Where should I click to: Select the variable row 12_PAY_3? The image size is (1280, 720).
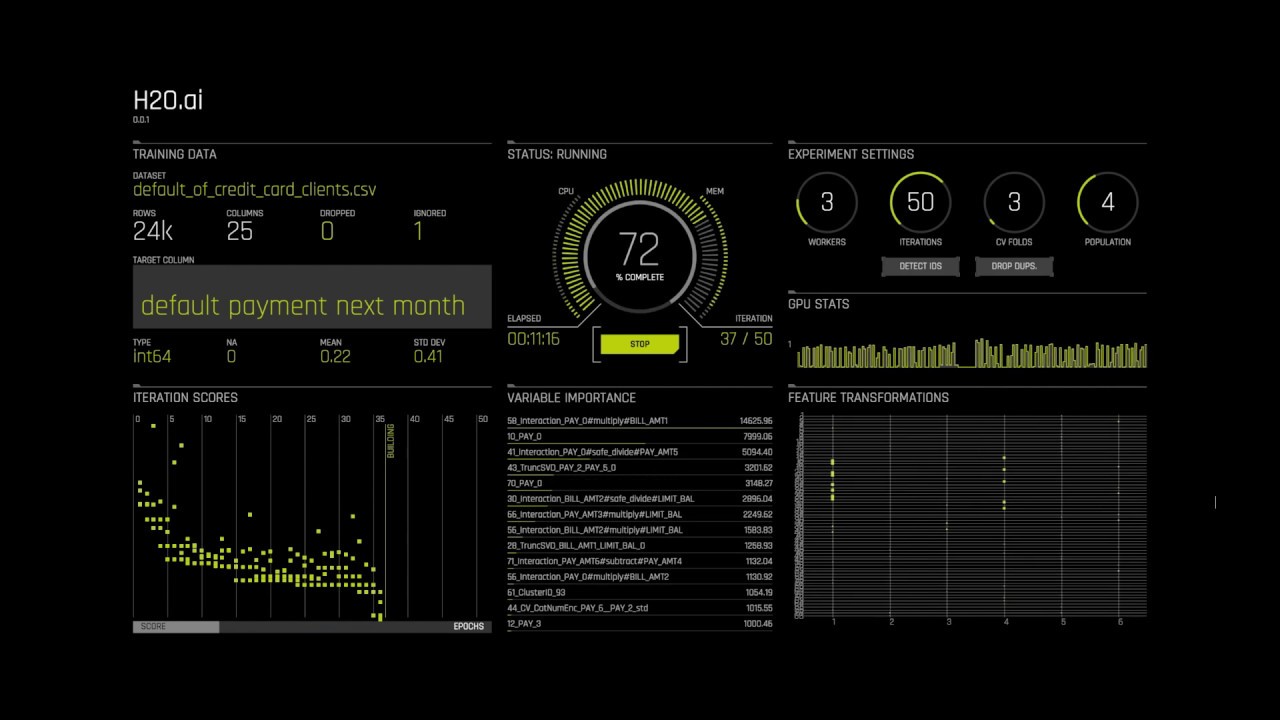tap(640, 623)
